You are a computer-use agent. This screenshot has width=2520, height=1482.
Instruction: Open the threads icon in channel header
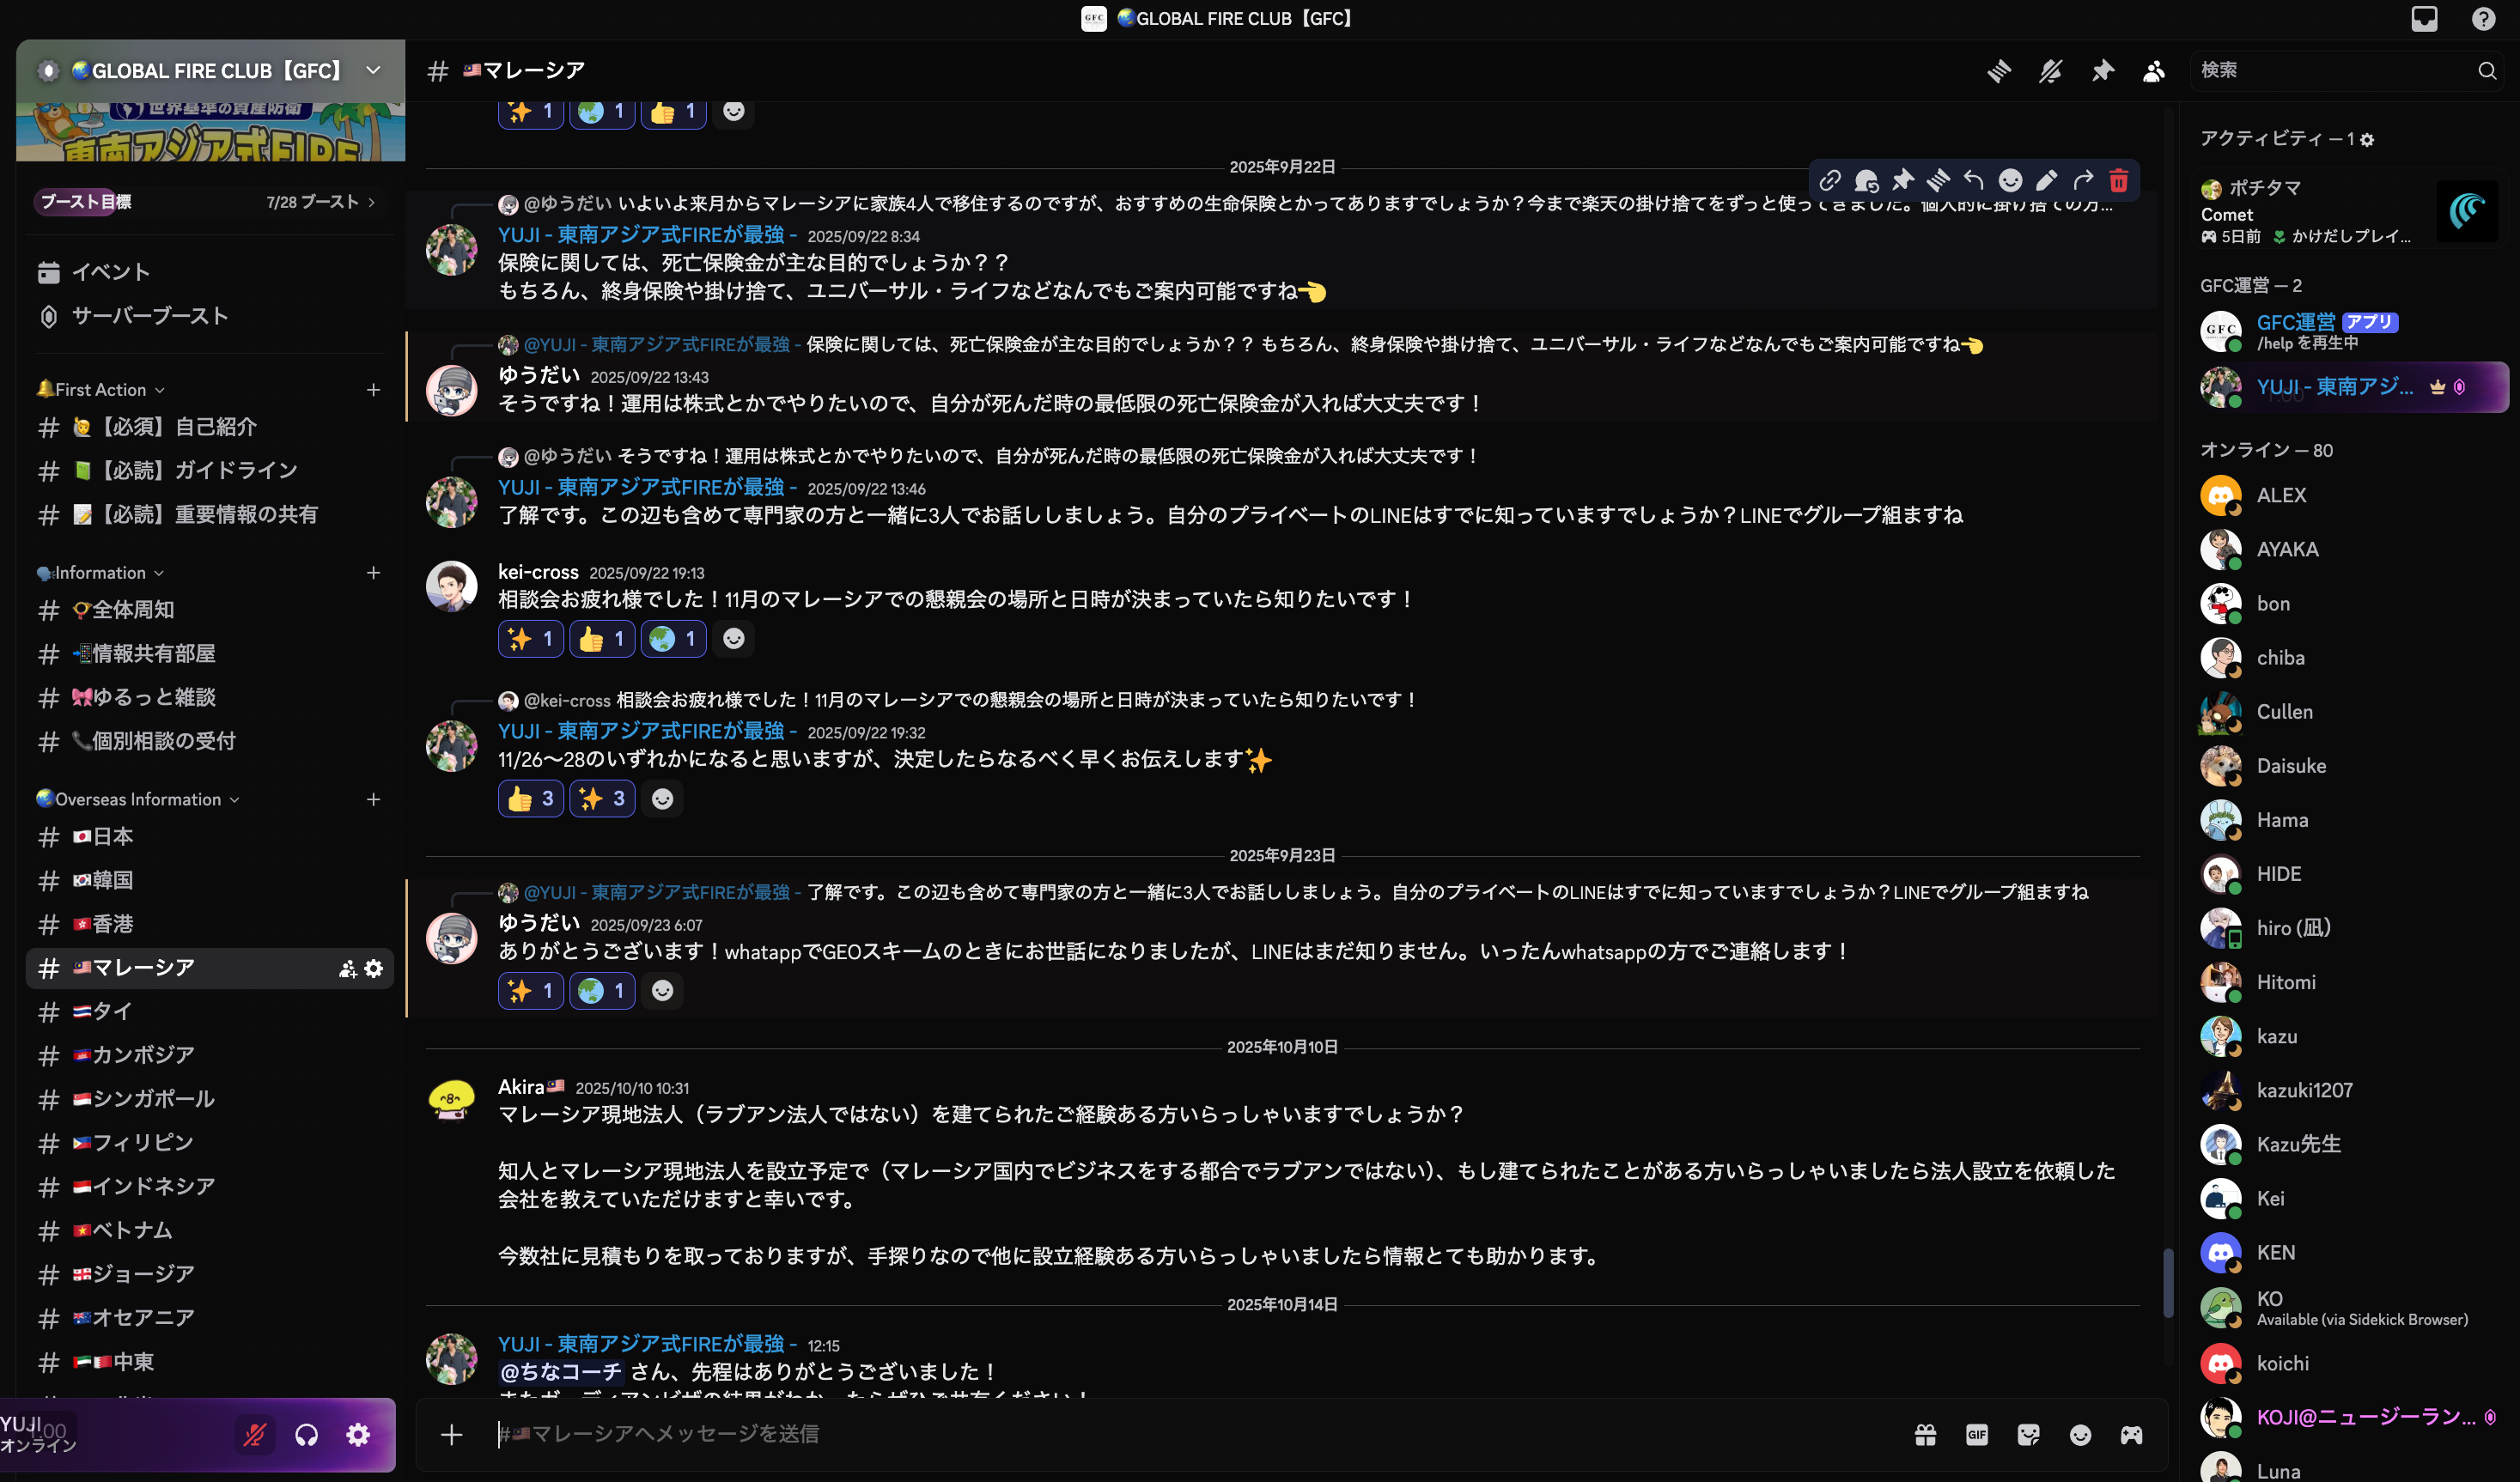pyautogui.click(x=1999, y=71)
